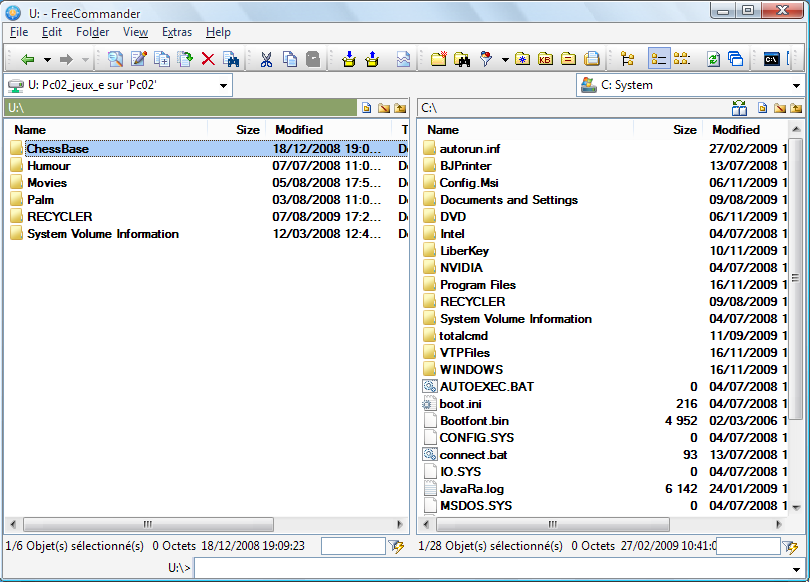This screenshot has width=810, height=582.
Task: Click the edit file pencil icon
Action: coord(139,59)
